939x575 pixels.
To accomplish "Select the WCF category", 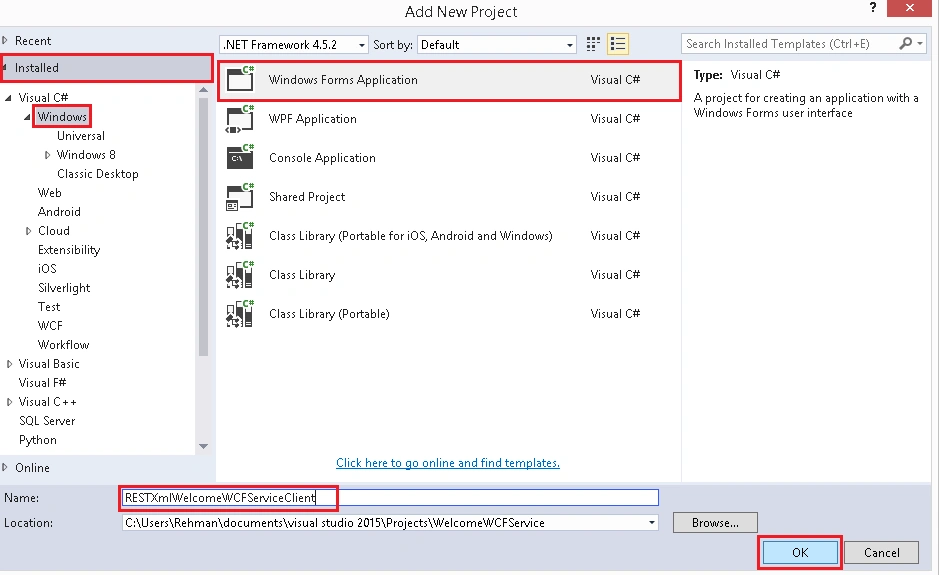I will click(x=50, y=326).
